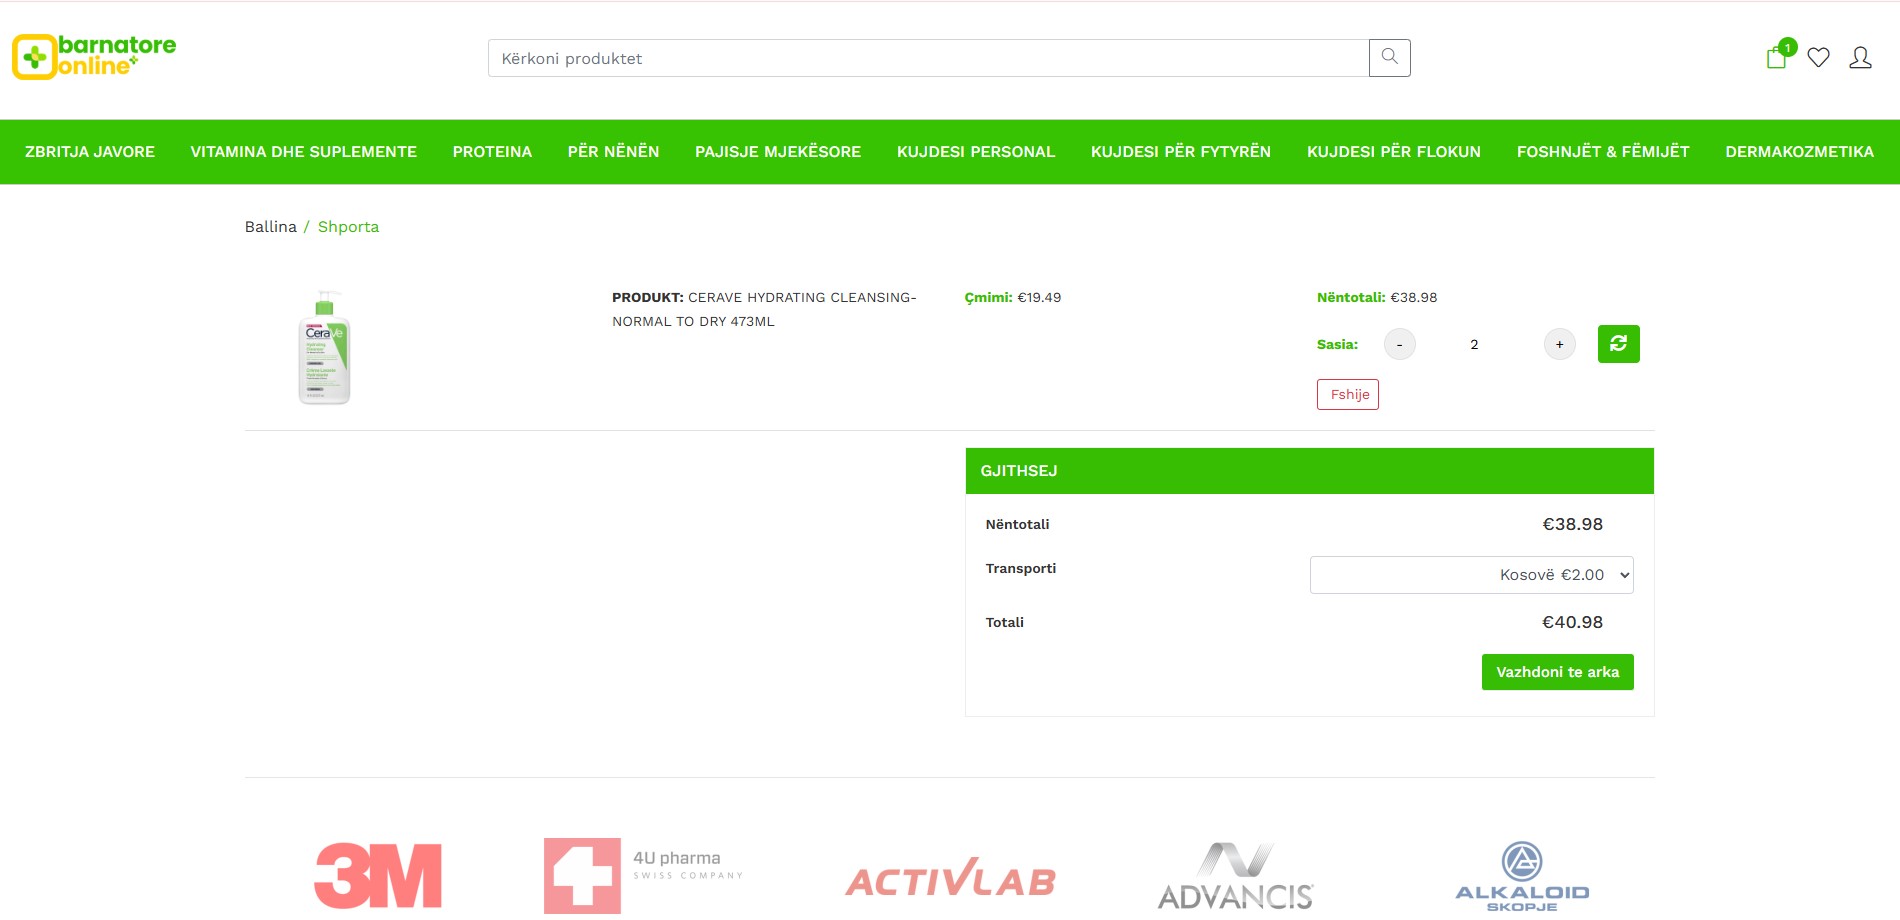Go to Ballina breadcrumb link

click(271, 227)
